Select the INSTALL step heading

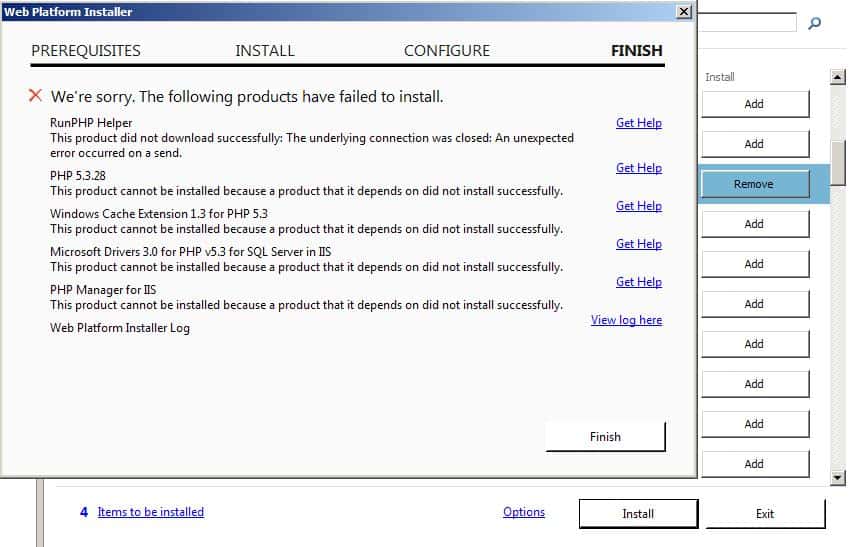pos(265,51)
